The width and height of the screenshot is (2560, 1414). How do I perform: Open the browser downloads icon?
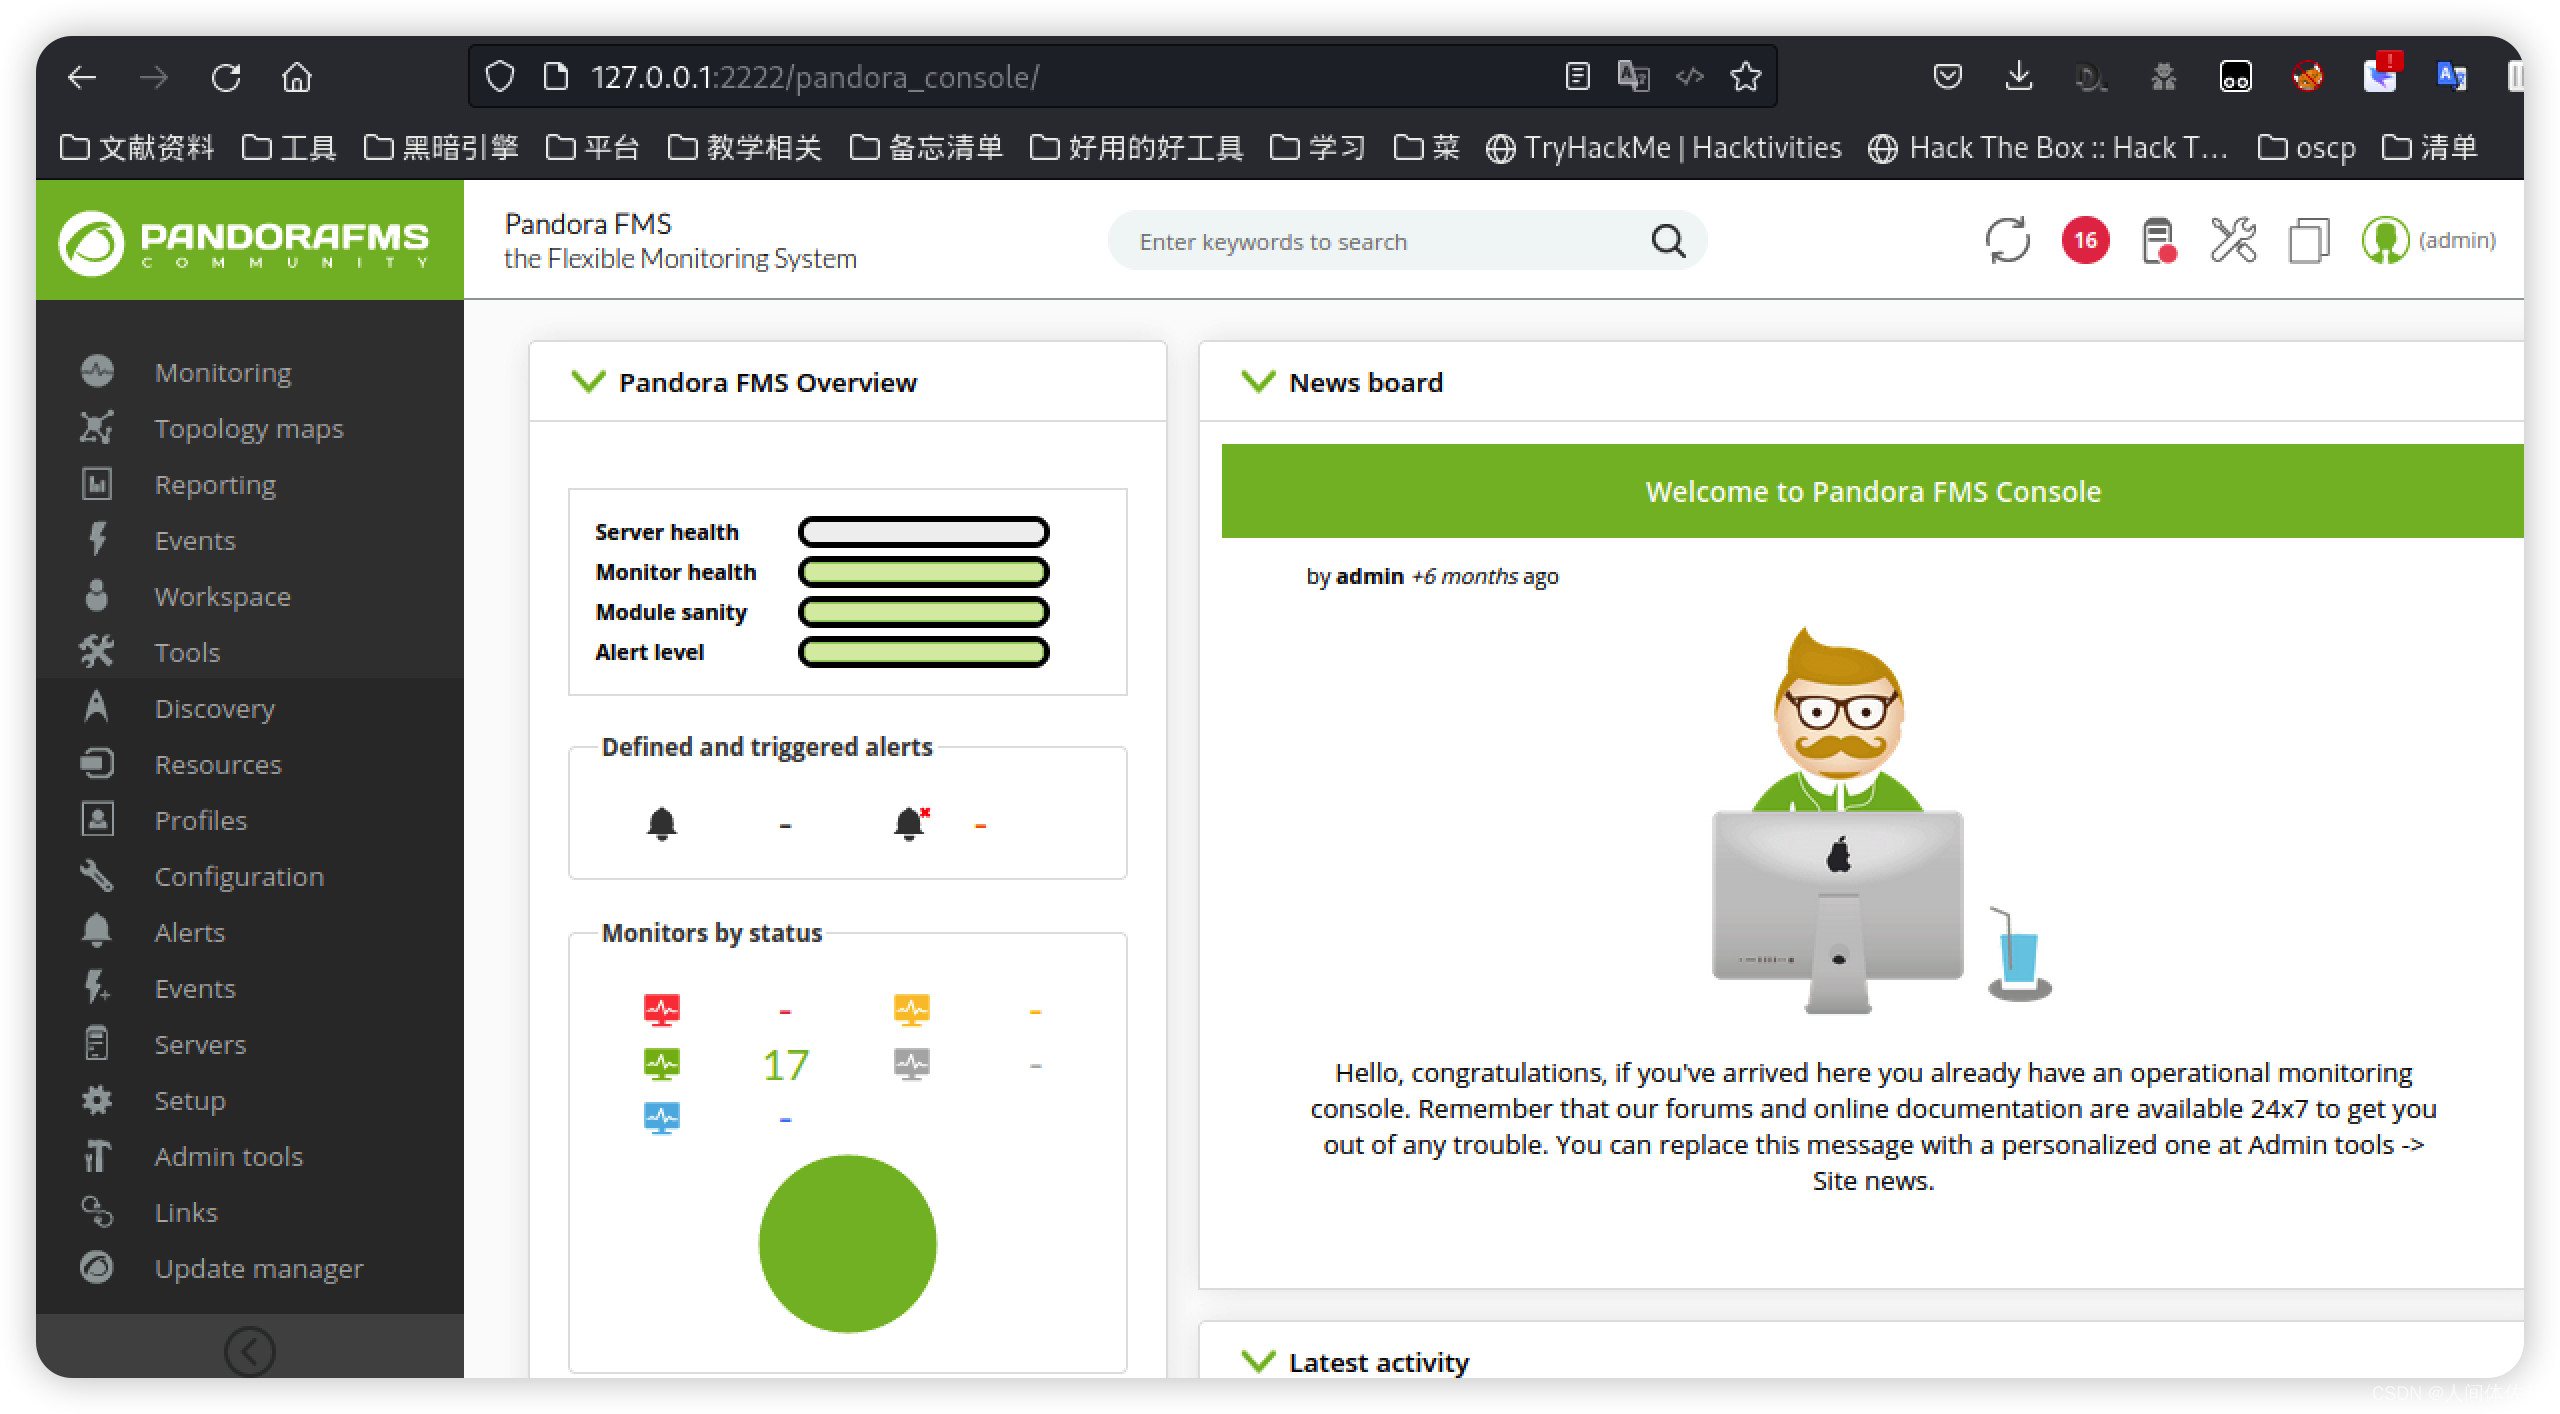[x=2019, y=76]
